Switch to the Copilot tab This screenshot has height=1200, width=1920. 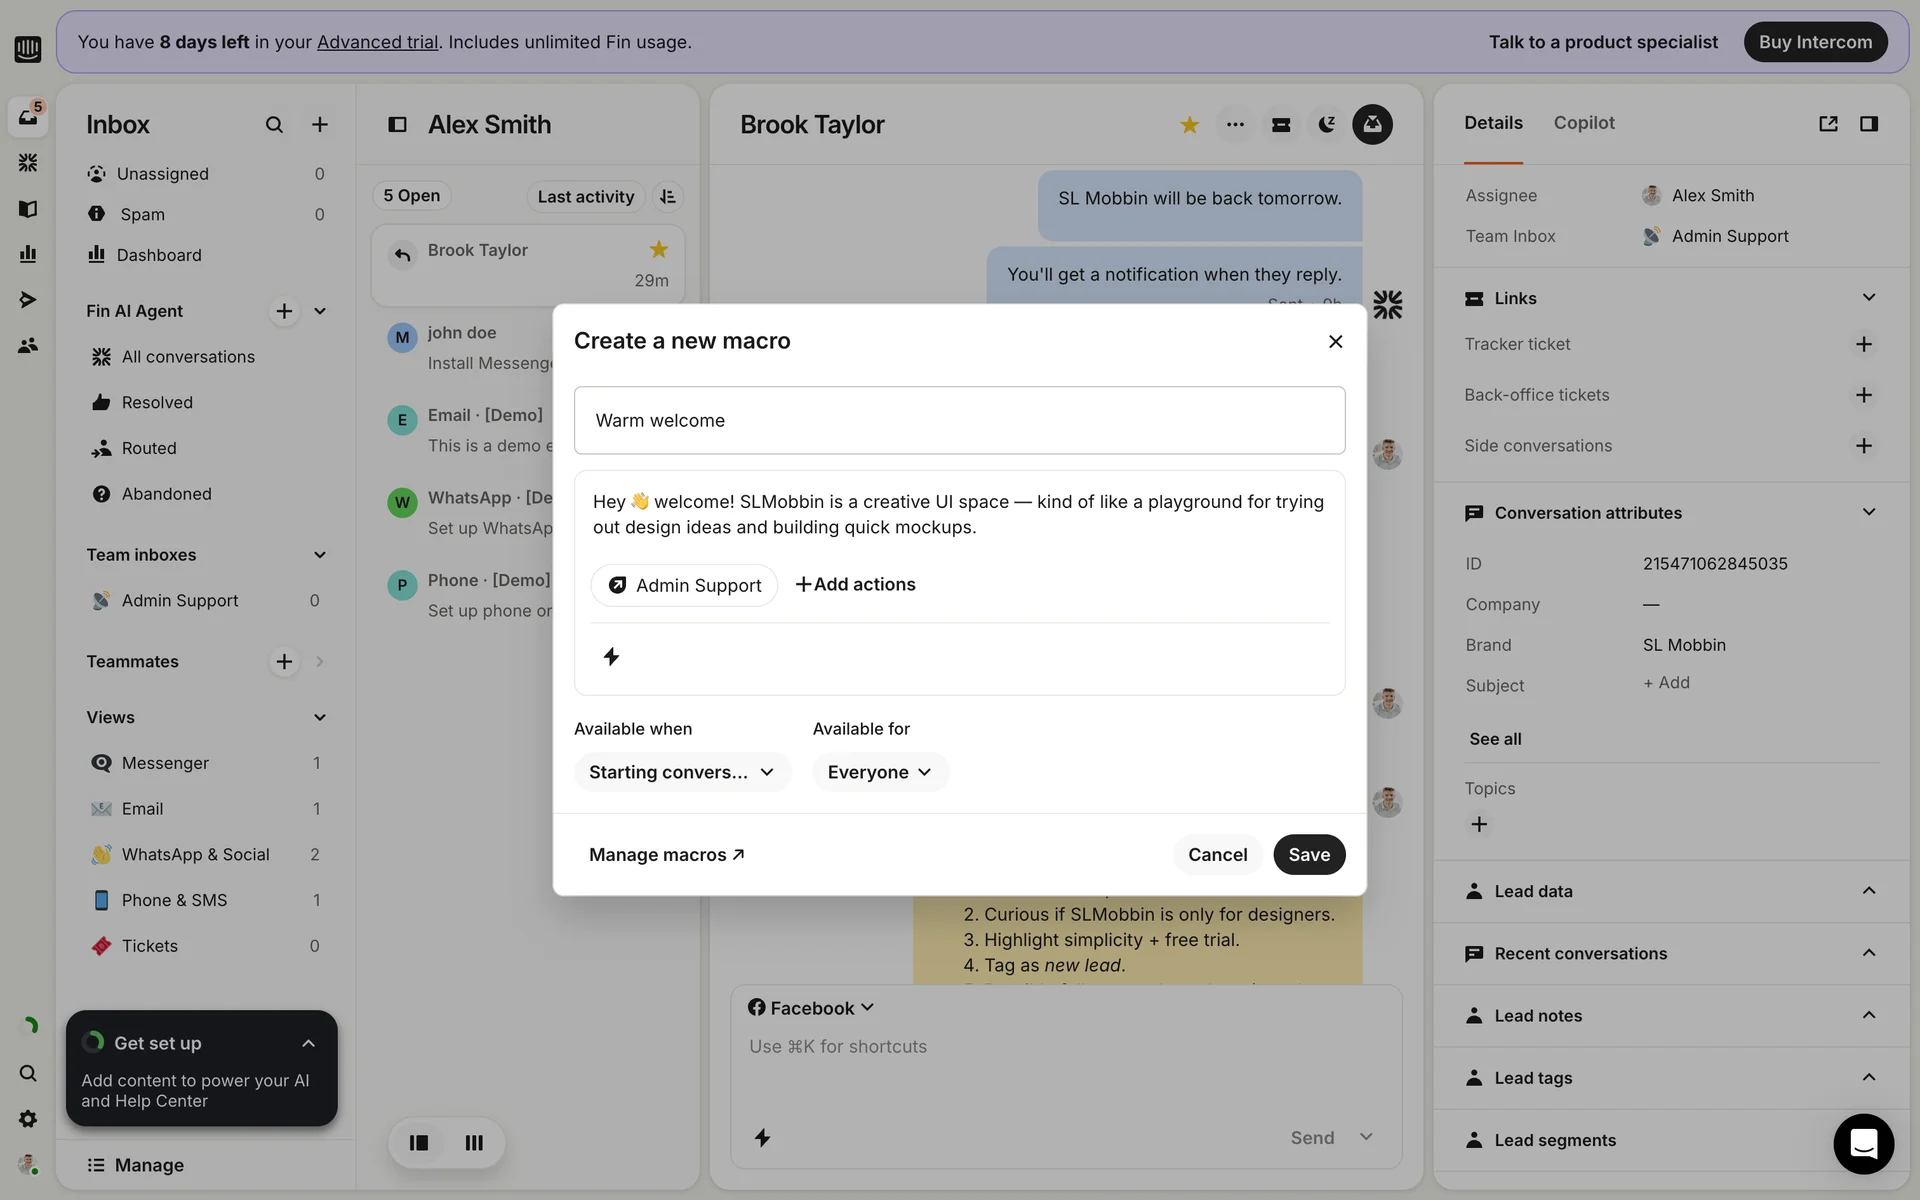tap(1583, 123)
